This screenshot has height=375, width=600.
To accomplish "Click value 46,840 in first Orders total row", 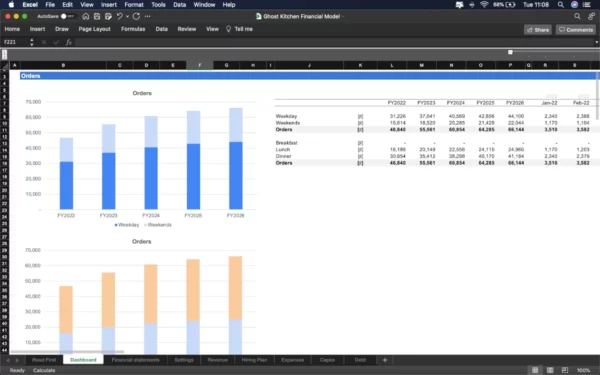I will 398,129.
